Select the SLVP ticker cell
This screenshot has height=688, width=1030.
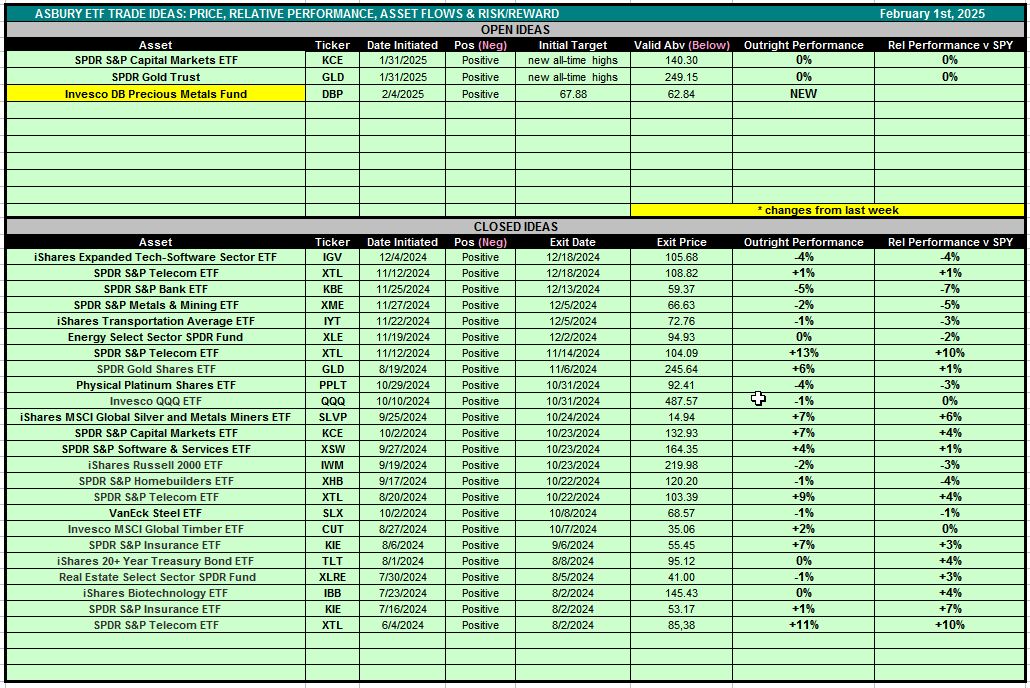click(332, 417)
